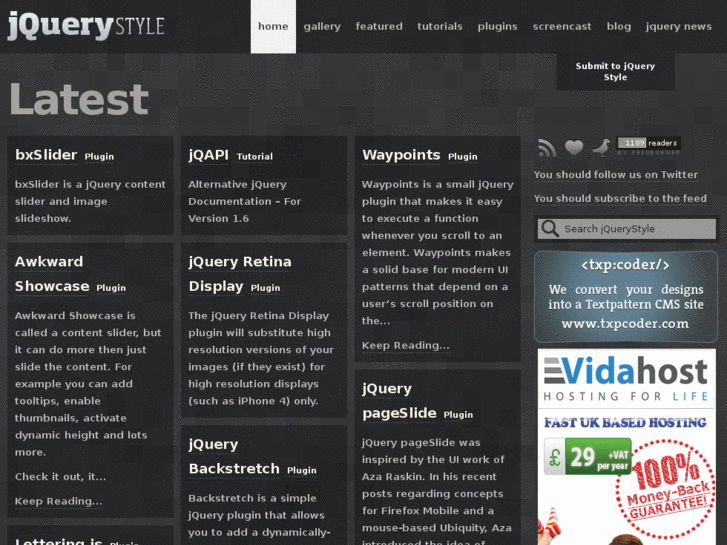Click the Plugin tag beside Waypoints
This screenshot has width=727, height=545.
(462, 157)
